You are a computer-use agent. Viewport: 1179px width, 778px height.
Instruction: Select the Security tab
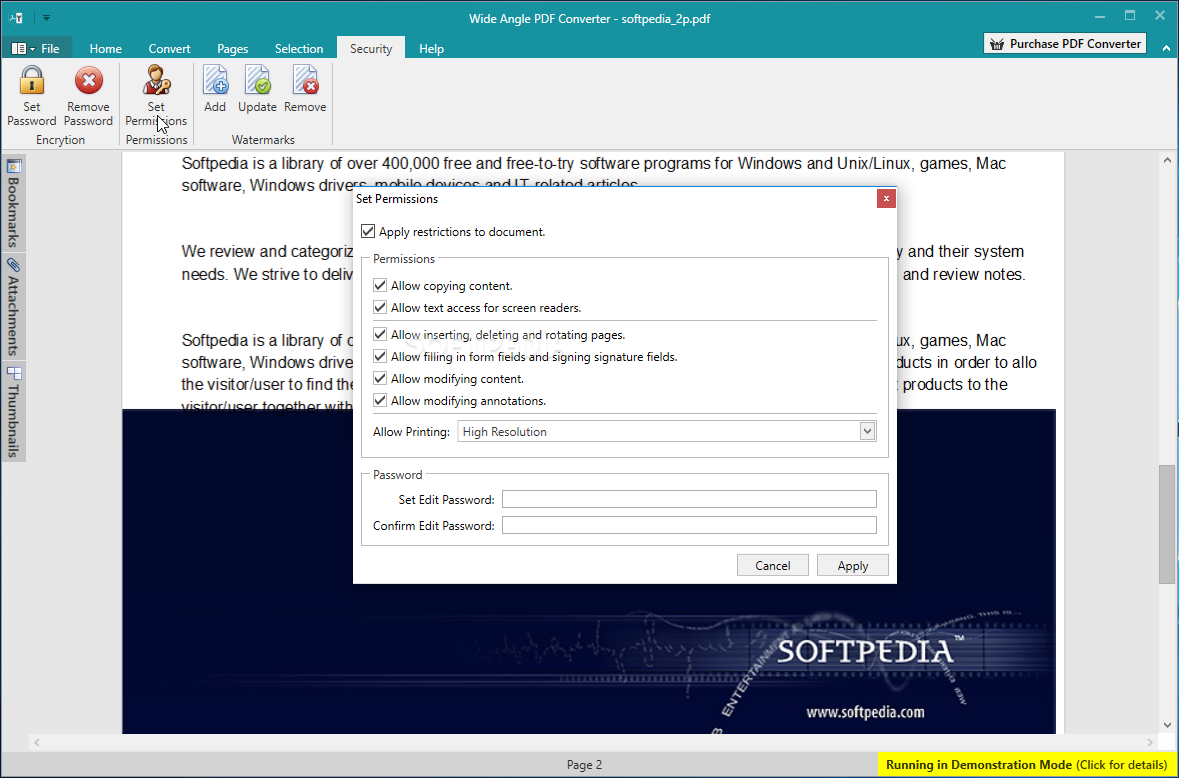click(371, 48)
